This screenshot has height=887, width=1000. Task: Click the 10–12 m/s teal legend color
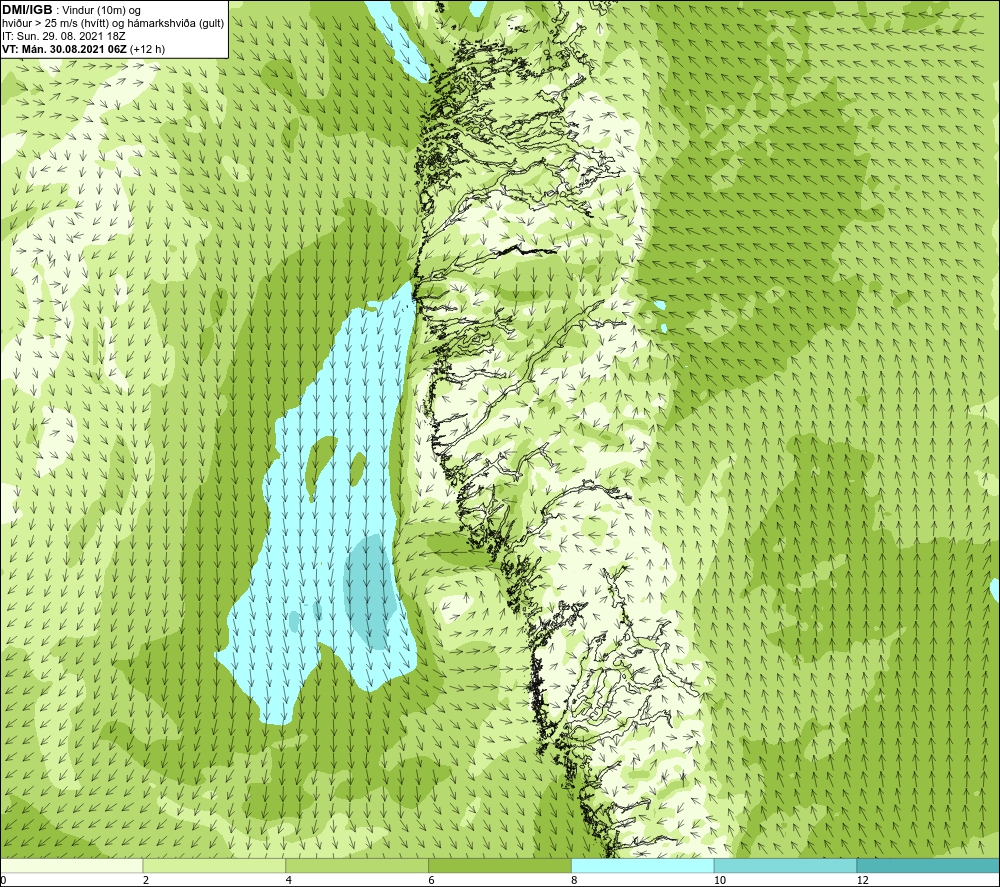[786, 865]
